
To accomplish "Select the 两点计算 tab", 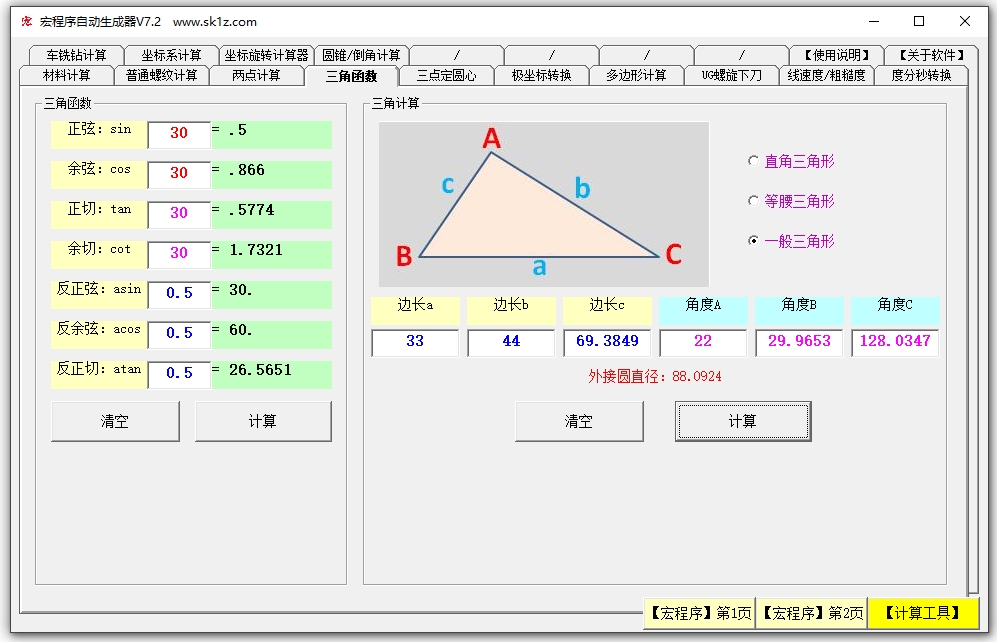I will 256,76.
